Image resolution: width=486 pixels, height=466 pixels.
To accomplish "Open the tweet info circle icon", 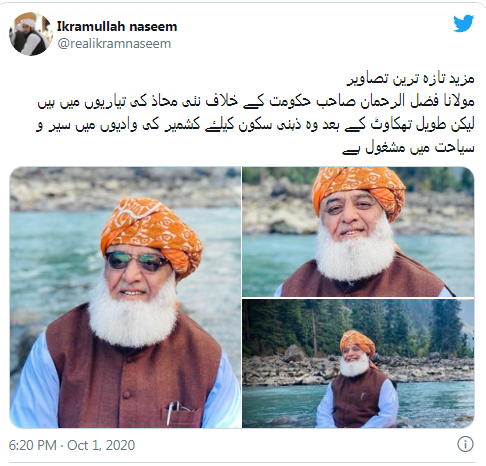I will tap(465, 444).
